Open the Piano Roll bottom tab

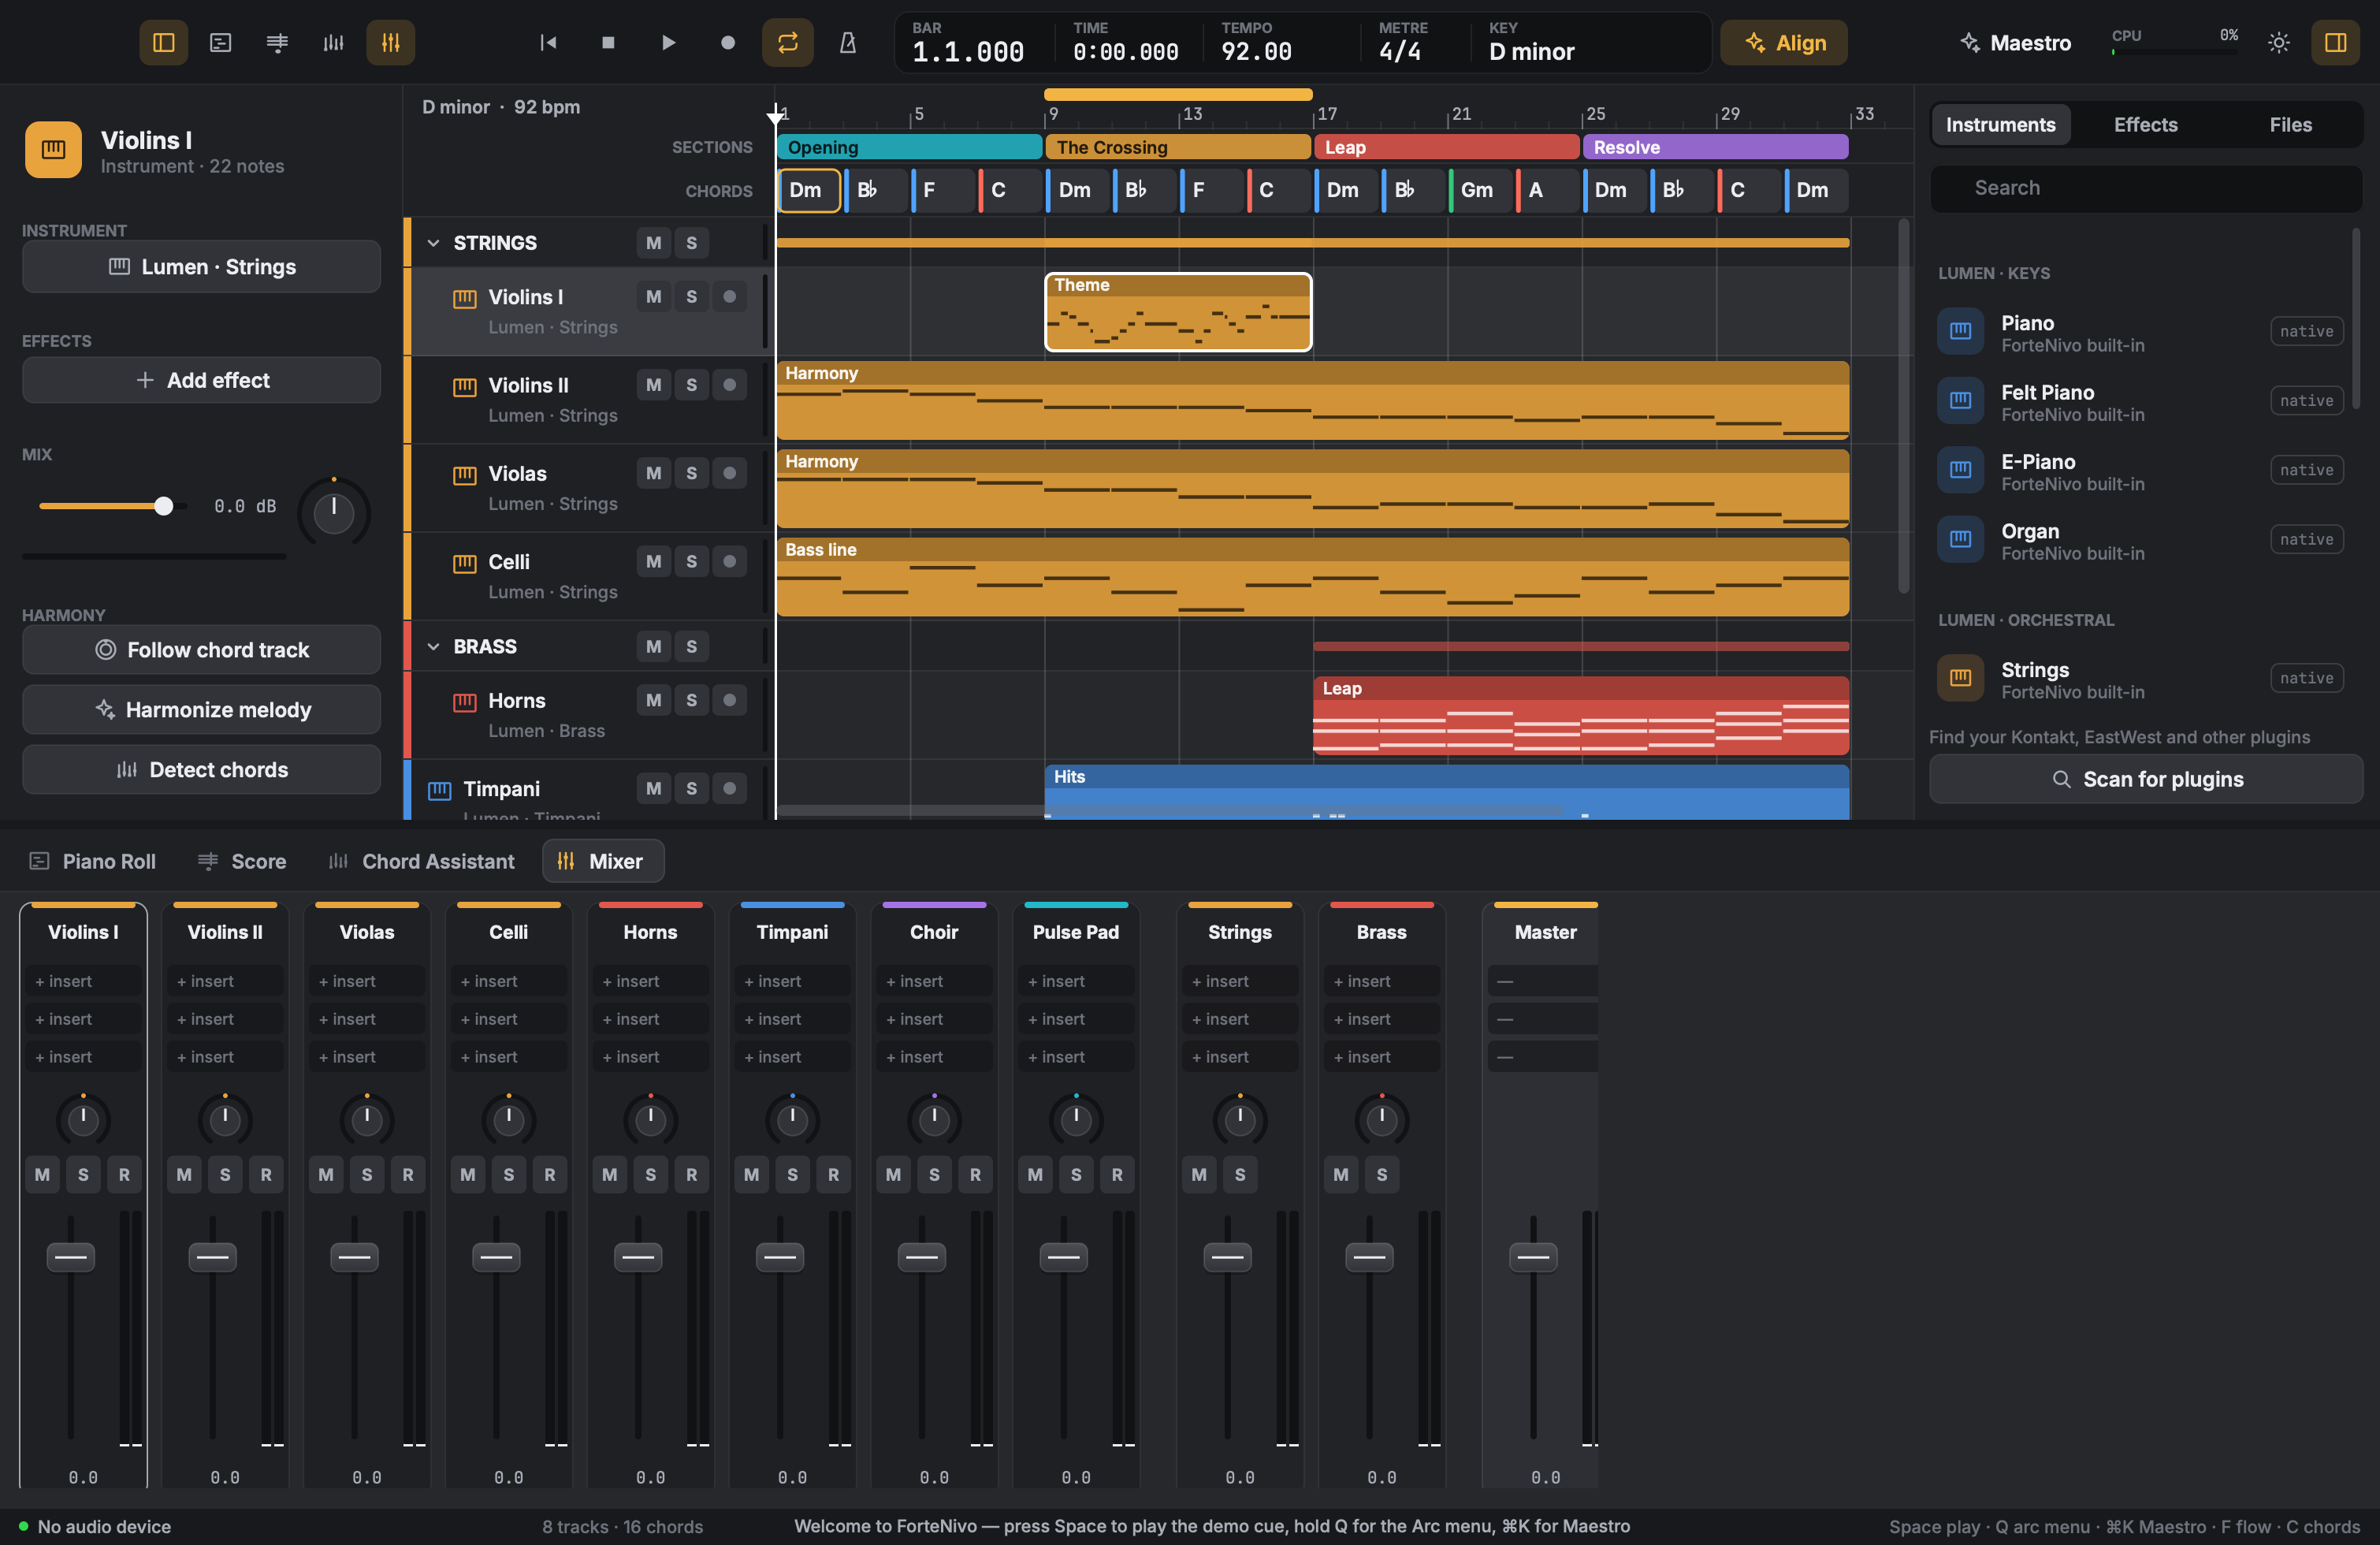(x=93, y=861)
